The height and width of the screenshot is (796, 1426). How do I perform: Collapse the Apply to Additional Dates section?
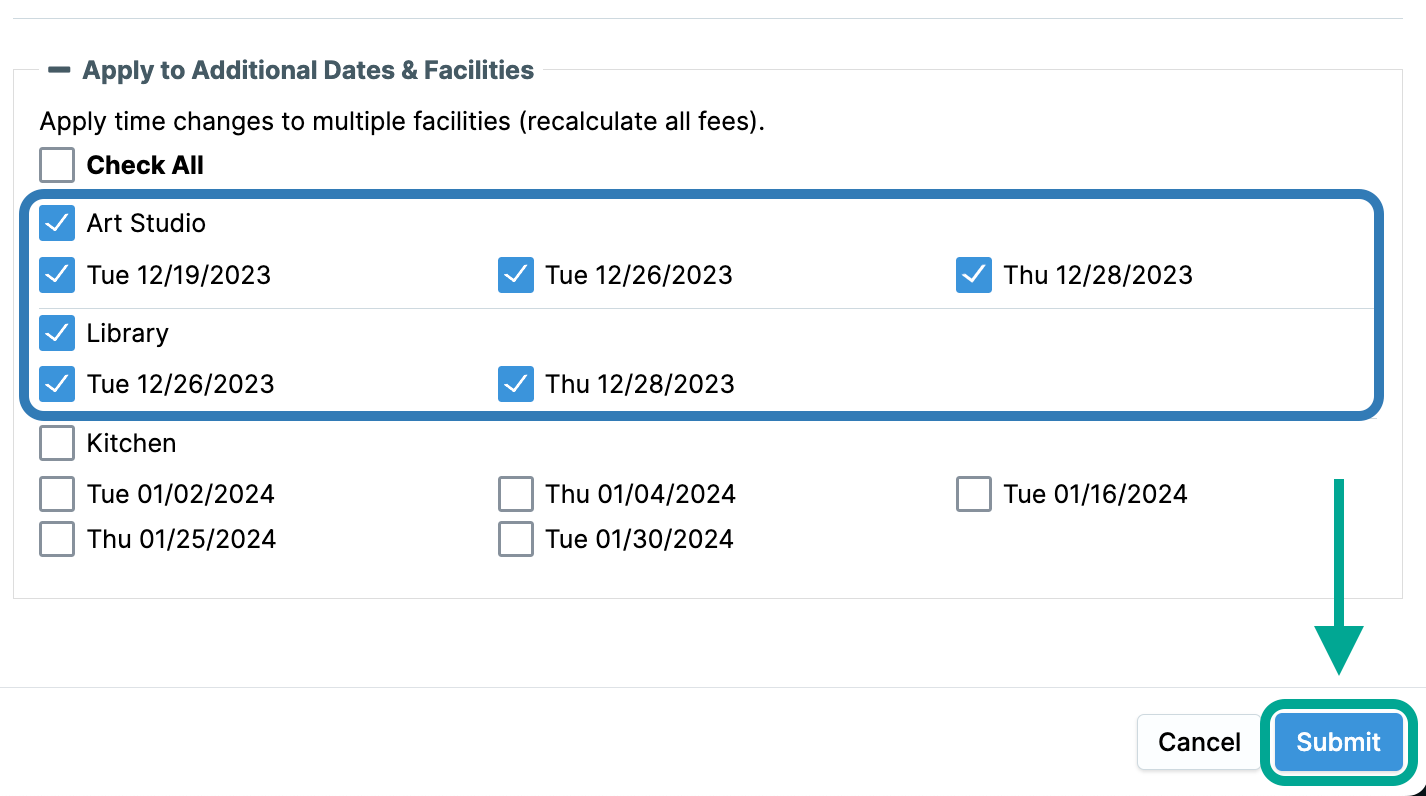(x=60, y=70)
